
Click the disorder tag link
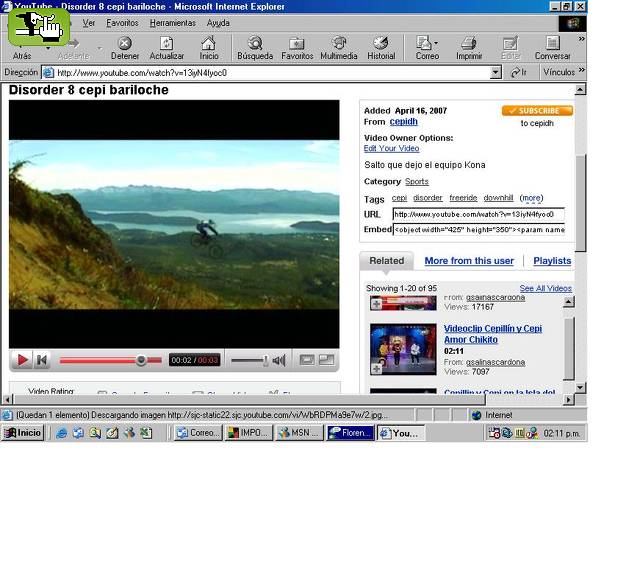coord(427,198)
